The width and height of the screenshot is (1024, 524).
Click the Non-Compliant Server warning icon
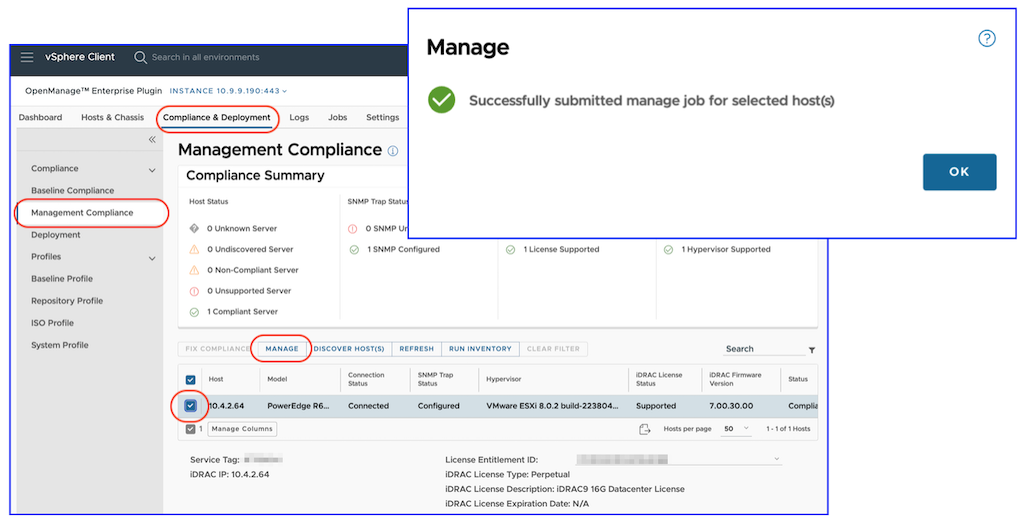coord(194,270)
